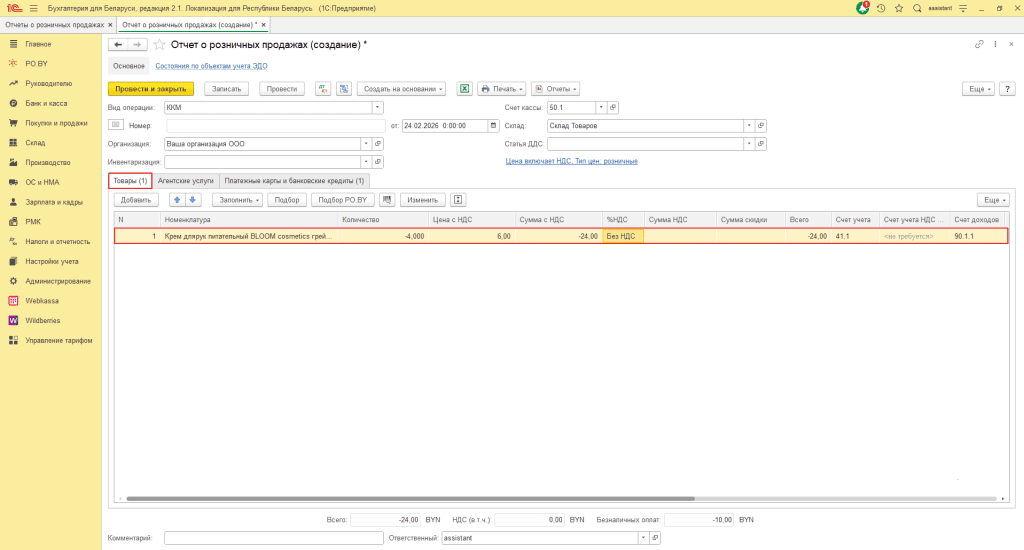Viewport: 1024px width, 550px height.
Task: Move row down with the blue arrow
Action: [194, 200]
